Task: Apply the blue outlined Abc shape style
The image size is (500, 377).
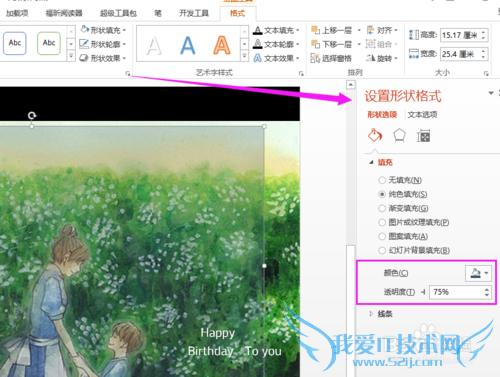Action: [x=15, y=43]
